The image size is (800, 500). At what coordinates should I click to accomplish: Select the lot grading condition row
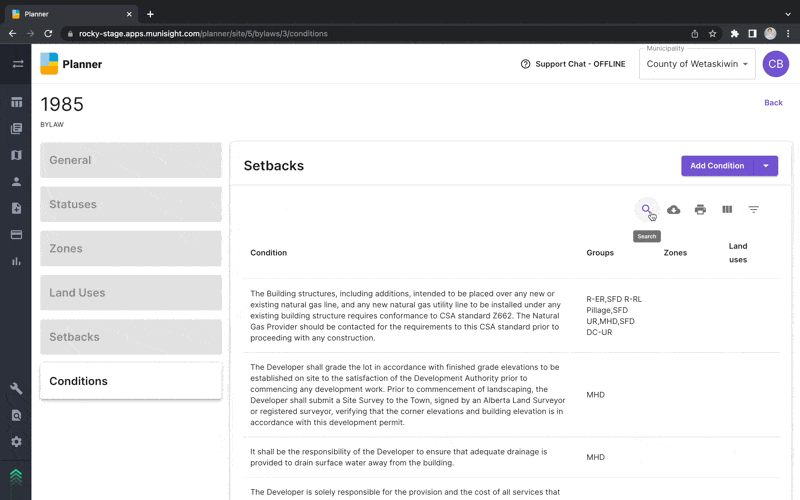click(x=512, y=394)
